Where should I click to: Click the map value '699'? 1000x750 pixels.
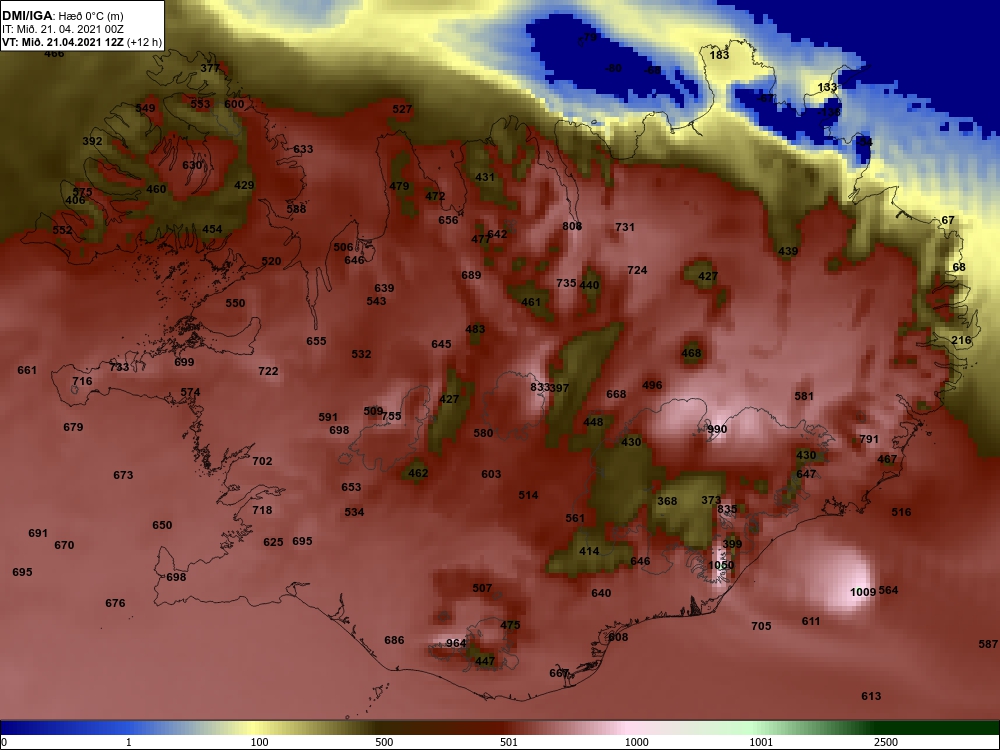pos(184,362)
